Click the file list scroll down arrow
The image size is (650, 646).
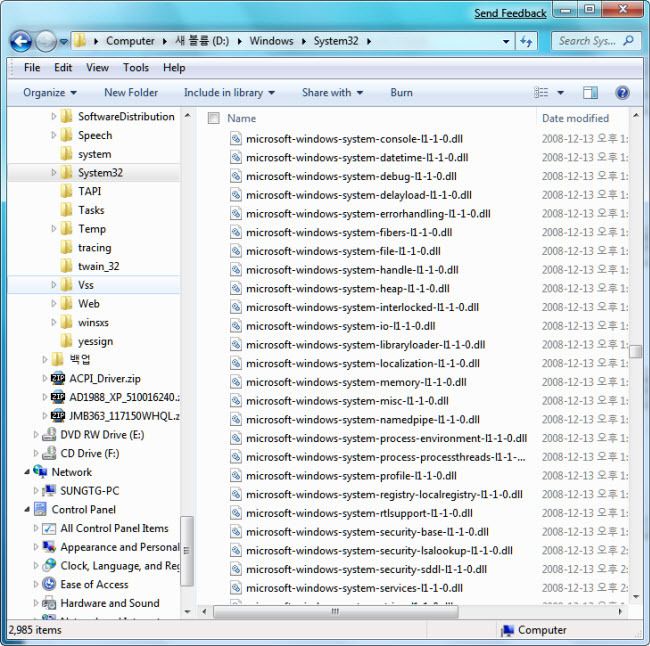pyautogui.click(x=636, y=597)
